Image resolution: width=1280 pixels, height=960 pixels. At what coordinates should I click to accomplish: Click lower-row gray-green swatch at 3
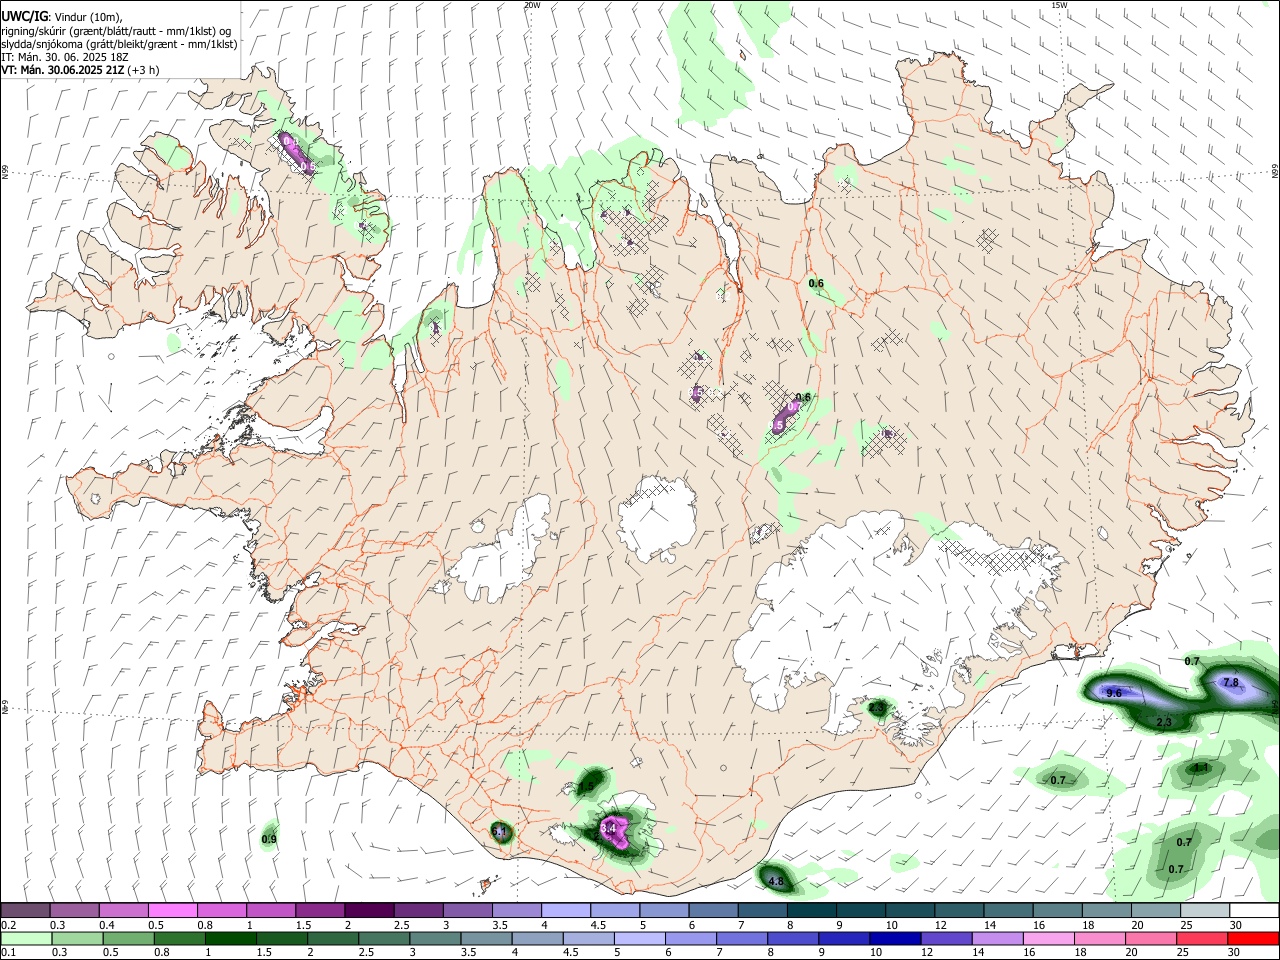click(x=435, y=938)
